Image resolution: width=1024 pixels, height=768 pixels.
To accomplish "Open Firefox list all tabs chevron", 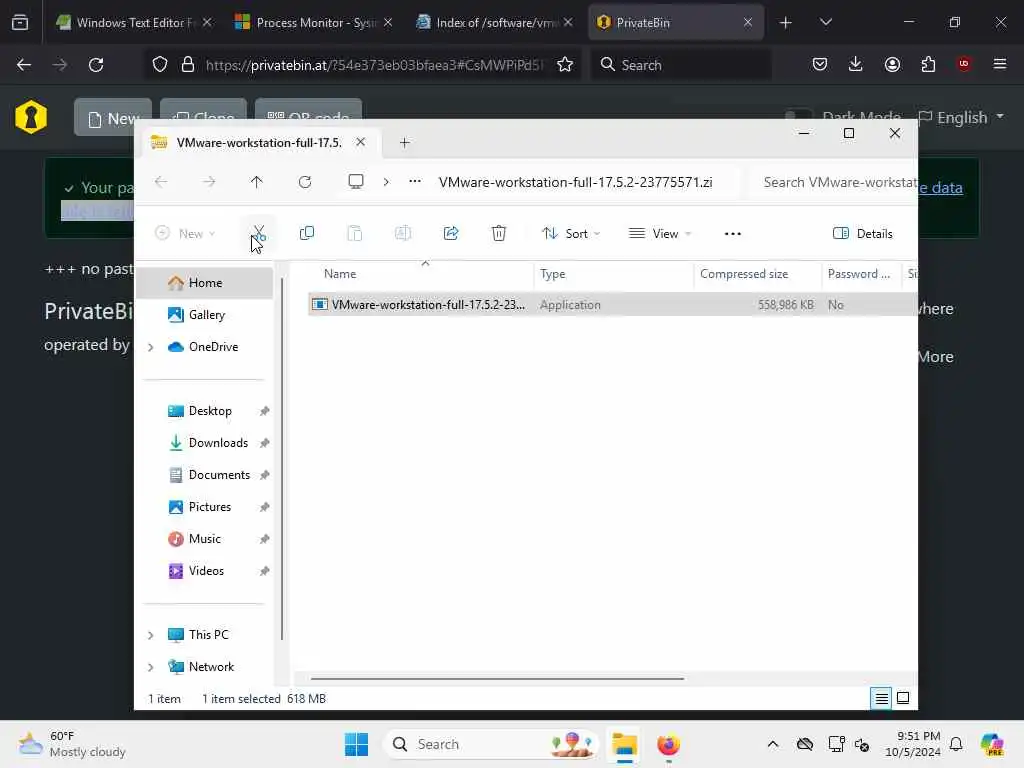I will pos(825,22).
